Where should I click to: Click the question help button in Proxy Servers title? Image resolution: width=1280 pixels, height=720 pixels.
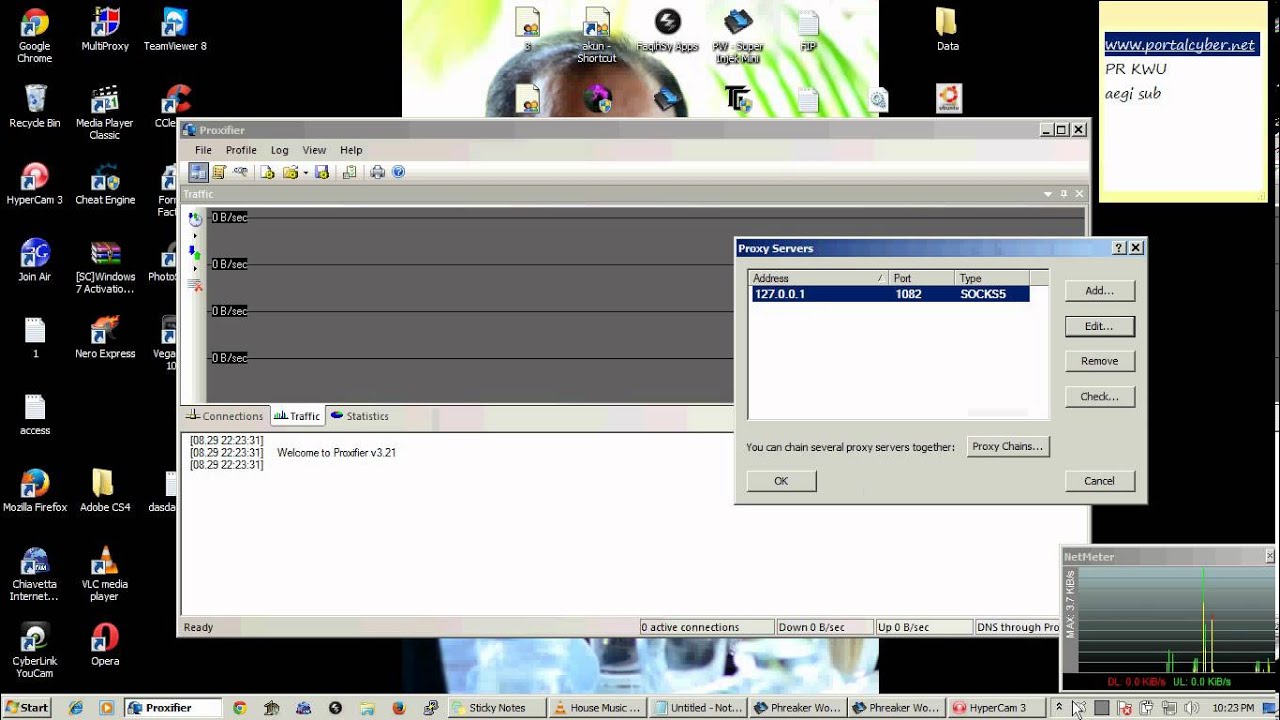coord(1119,248)
